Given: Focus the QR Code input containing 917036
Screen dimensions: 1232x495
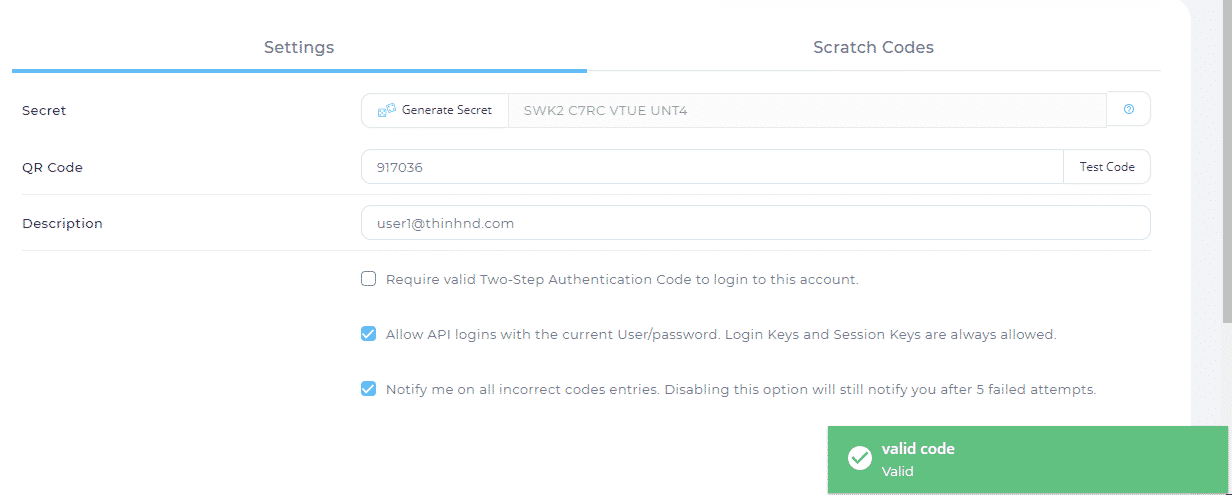Looking at the screenshot, I should coord(711,167).
